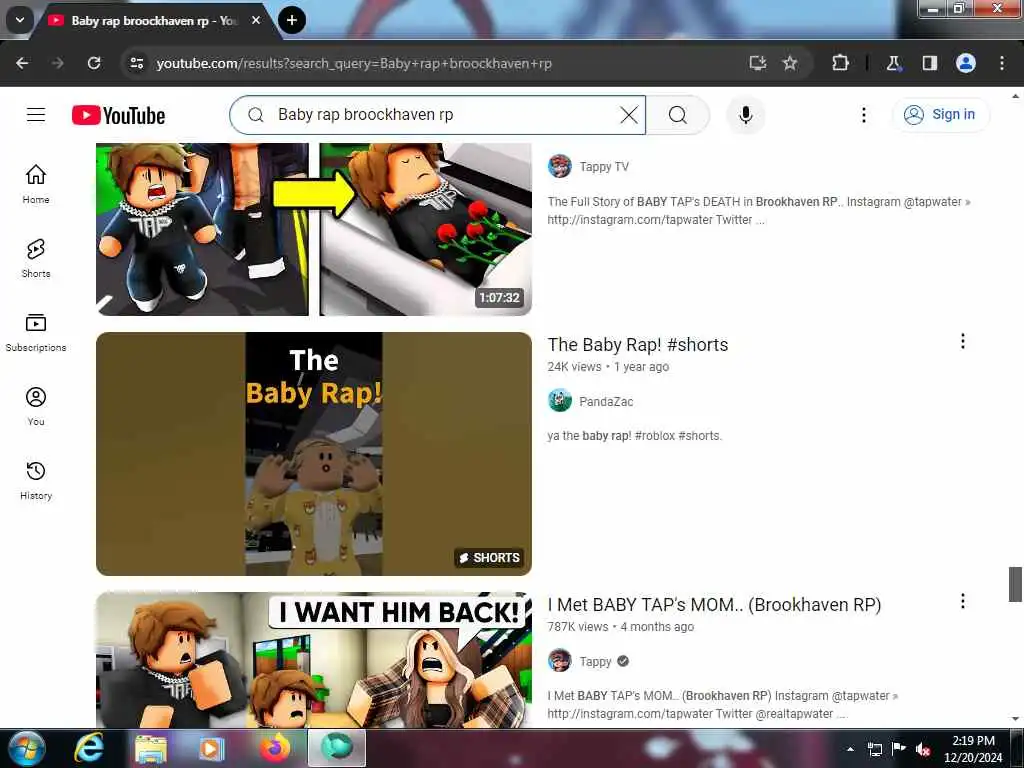Open the YouTube guide hamburger menu

pyautogui.click(x=36, y=115)
